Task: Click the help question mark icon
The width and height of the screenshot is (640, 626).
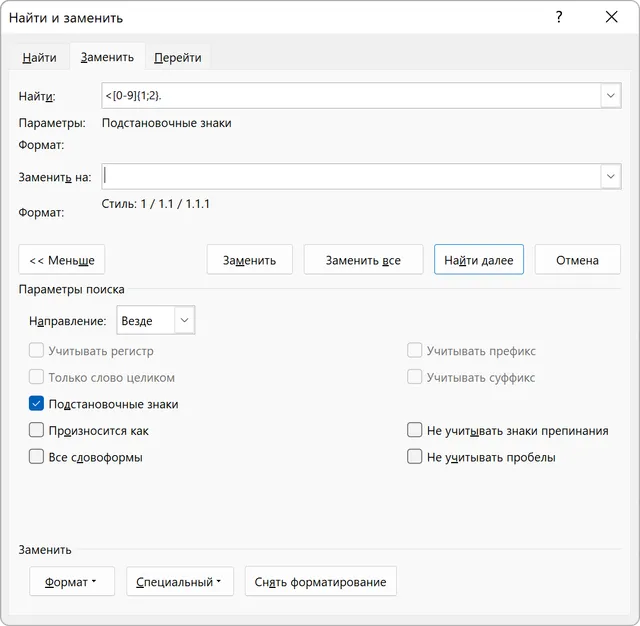Action: coord(559,17)
